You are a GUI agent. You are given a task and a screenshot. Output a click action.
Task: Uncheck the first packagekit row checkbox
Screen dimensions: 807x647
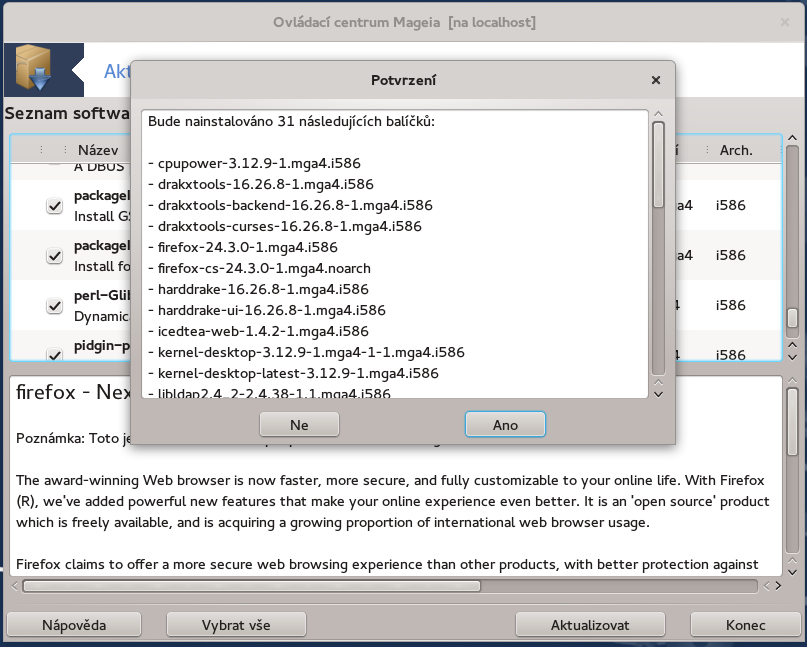point(55,206)
